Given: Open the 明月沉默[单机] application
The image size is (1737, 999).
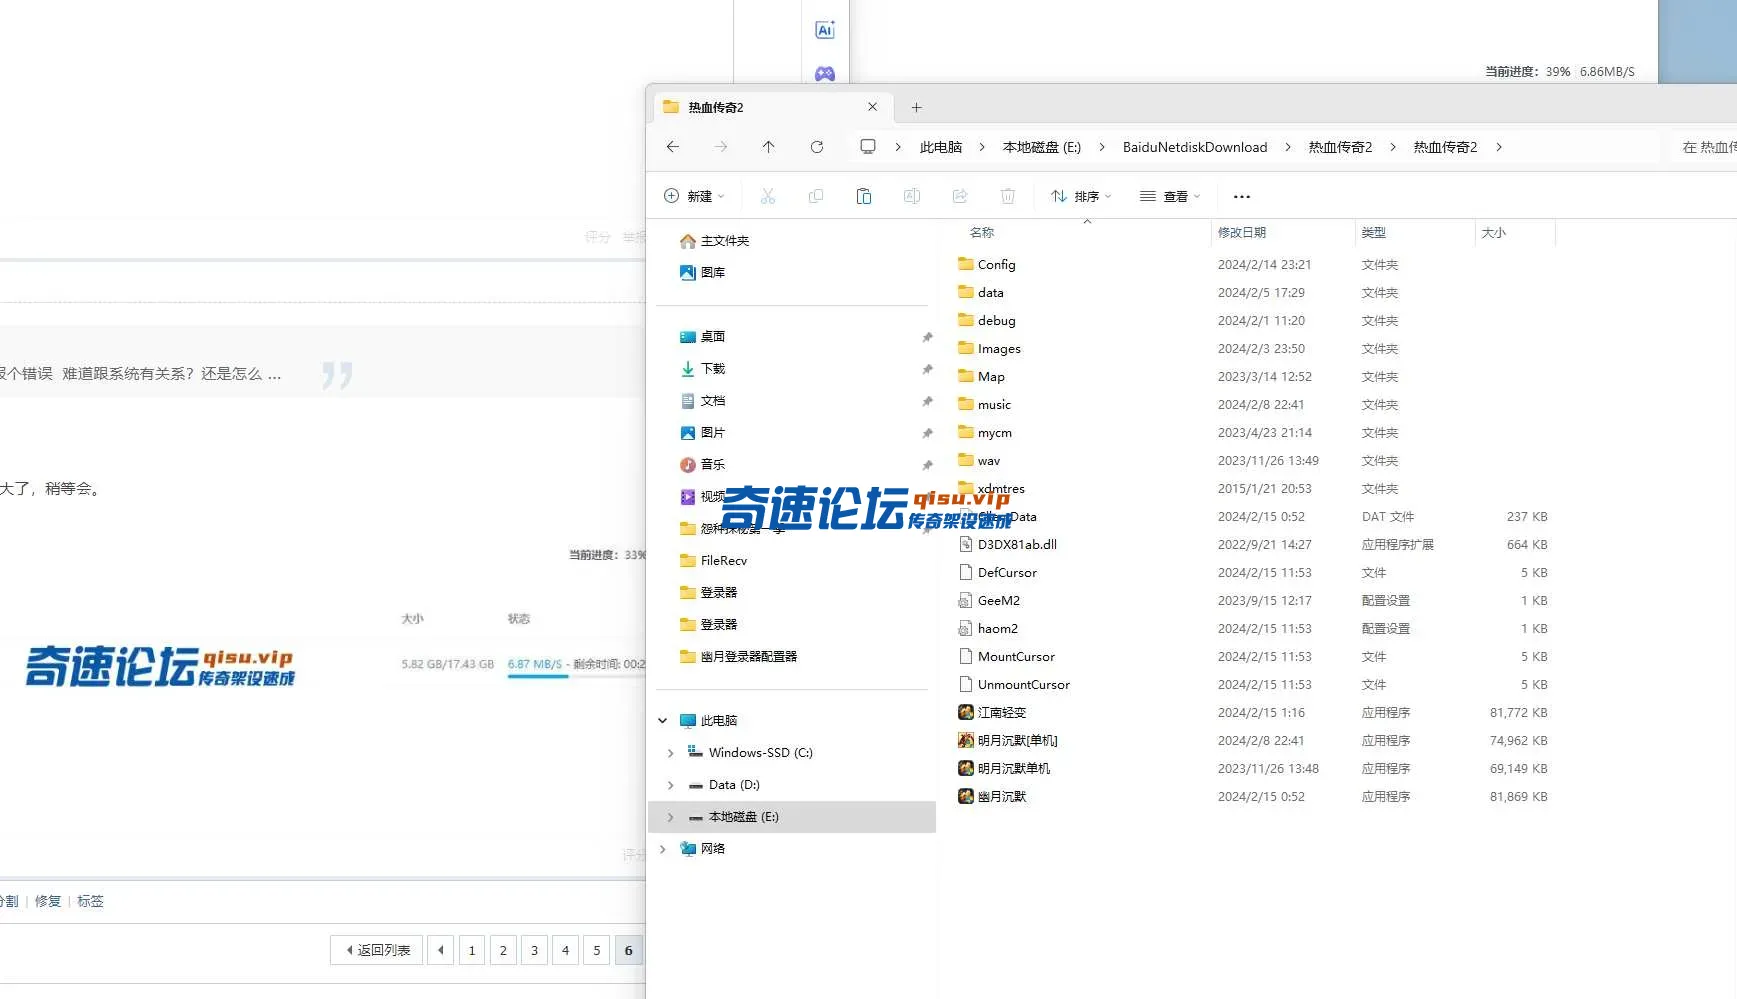Looking at the screenshot, I should click(x=1008, y=740).
